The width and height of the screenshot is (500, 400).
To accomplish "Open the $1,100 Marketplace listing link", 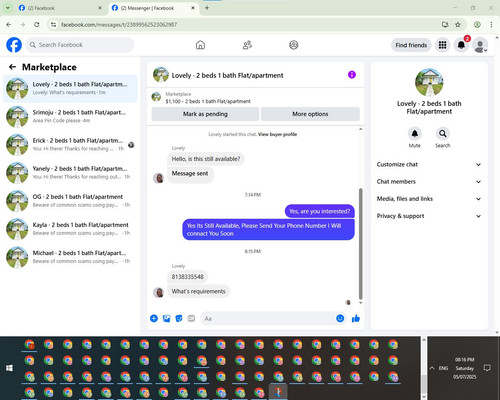I will pos(208,101).
